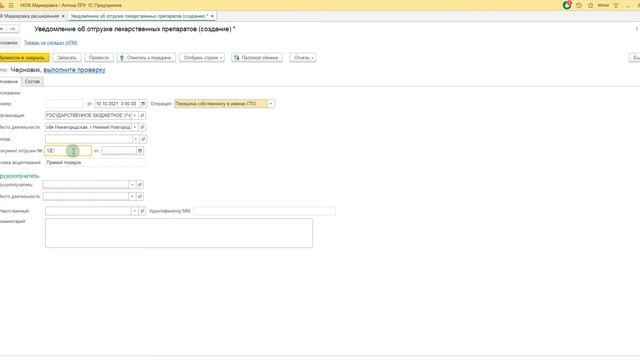
Task: Click the Операция field Передача собственнику
Action: click(x=221, y=104)
